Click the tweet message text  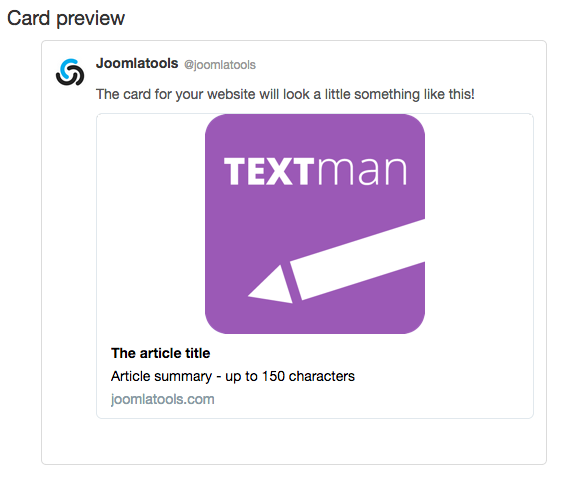285,94
